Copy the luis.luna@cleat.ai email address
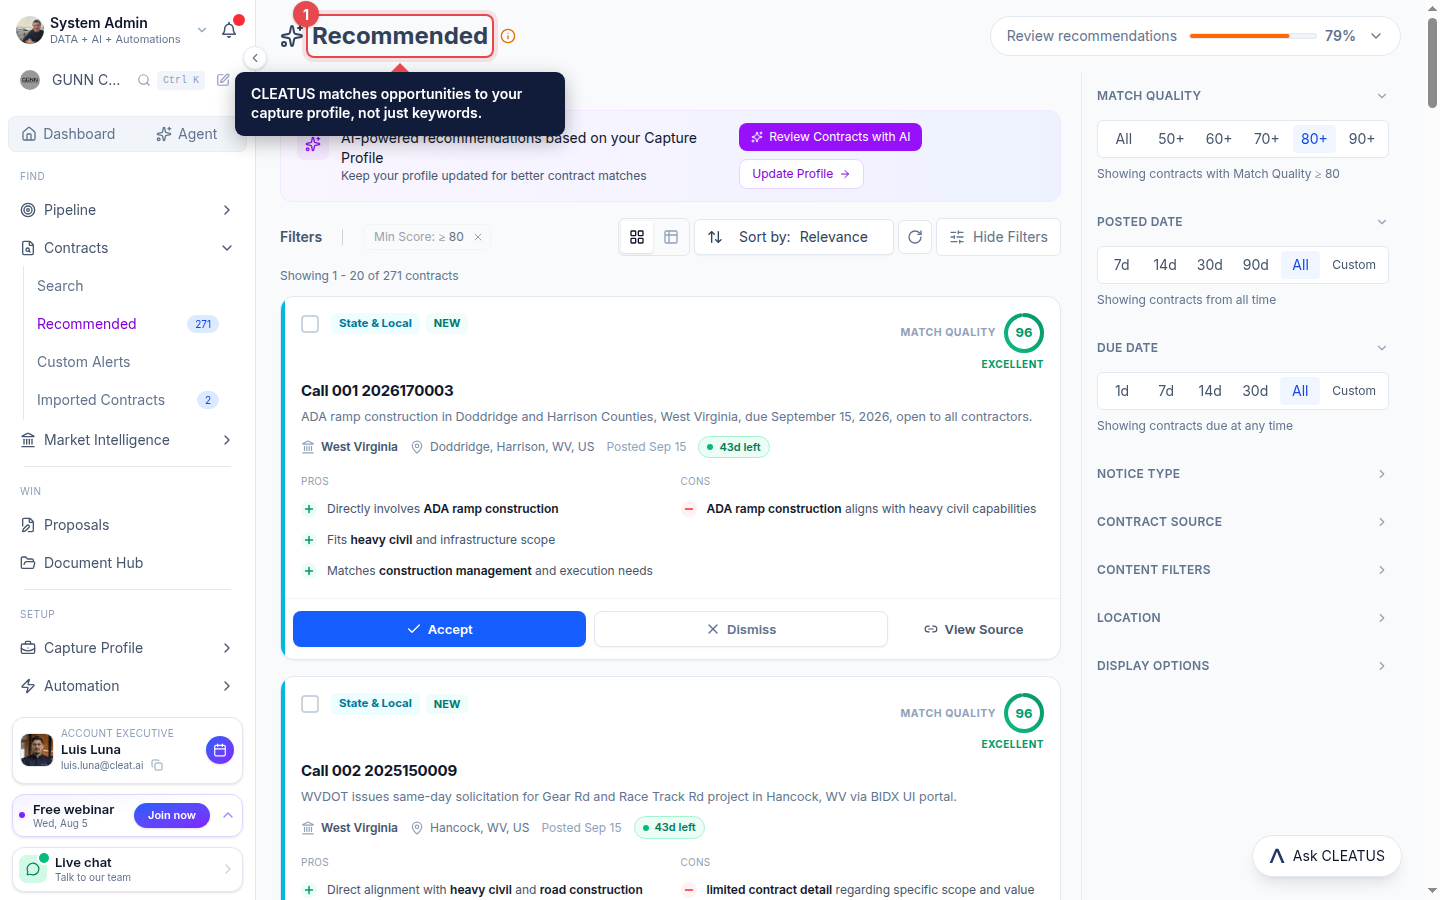 (x=157, y=765)
